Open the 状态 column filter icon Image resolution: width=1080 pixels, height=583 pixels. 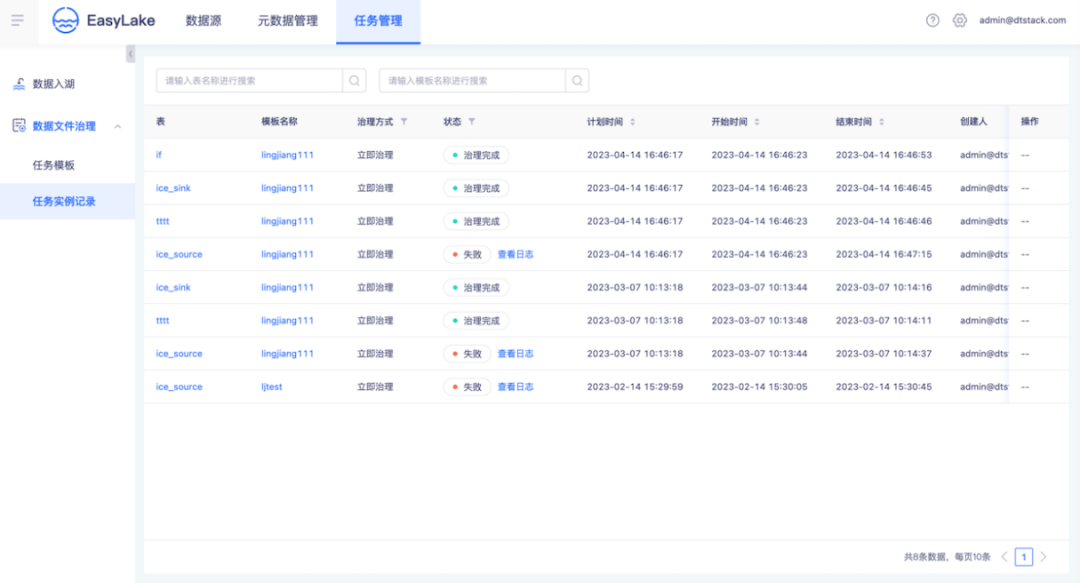pos(472,122)
